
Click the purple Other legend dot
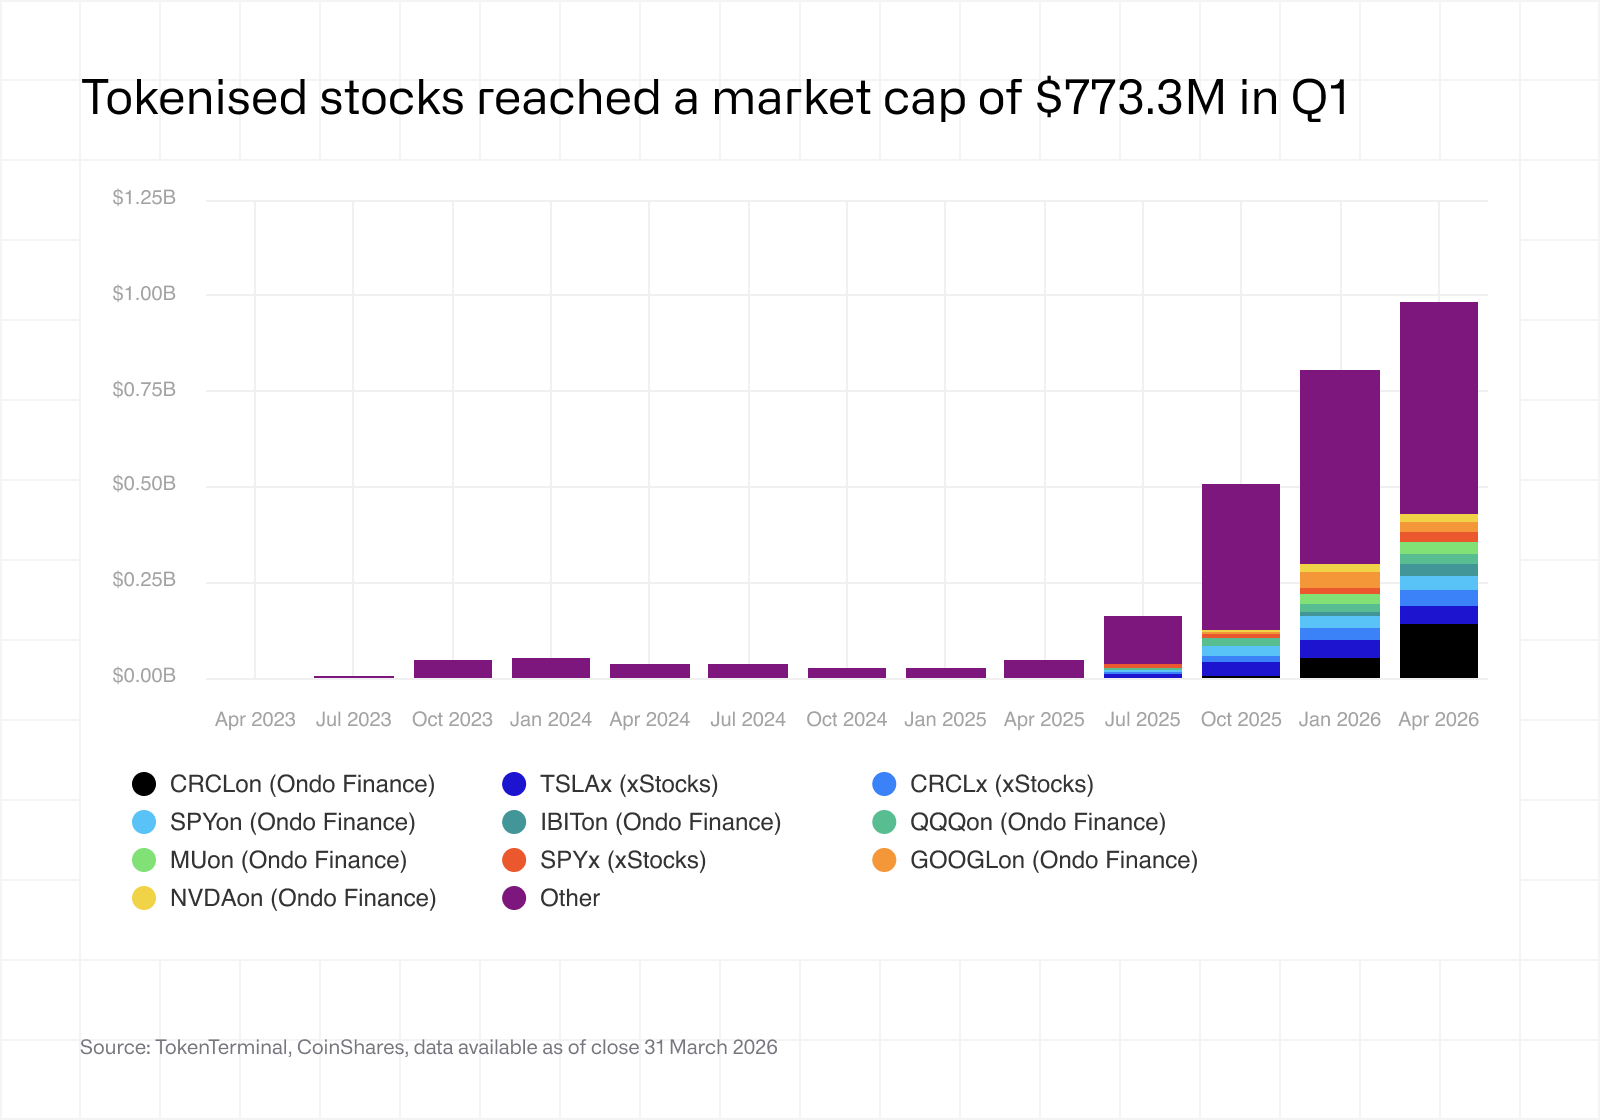click(x=514, y=898)
